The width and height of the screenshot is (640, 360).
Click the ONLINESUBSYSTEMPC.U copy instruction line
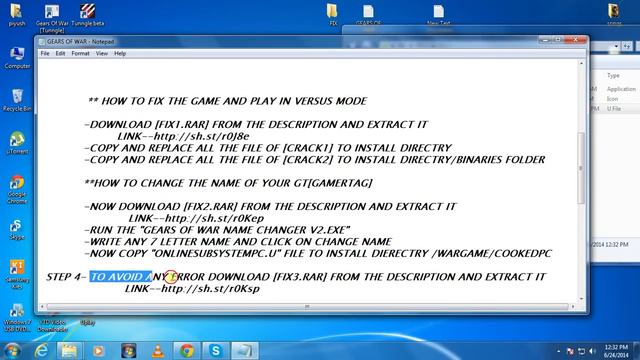pos(318,253)
